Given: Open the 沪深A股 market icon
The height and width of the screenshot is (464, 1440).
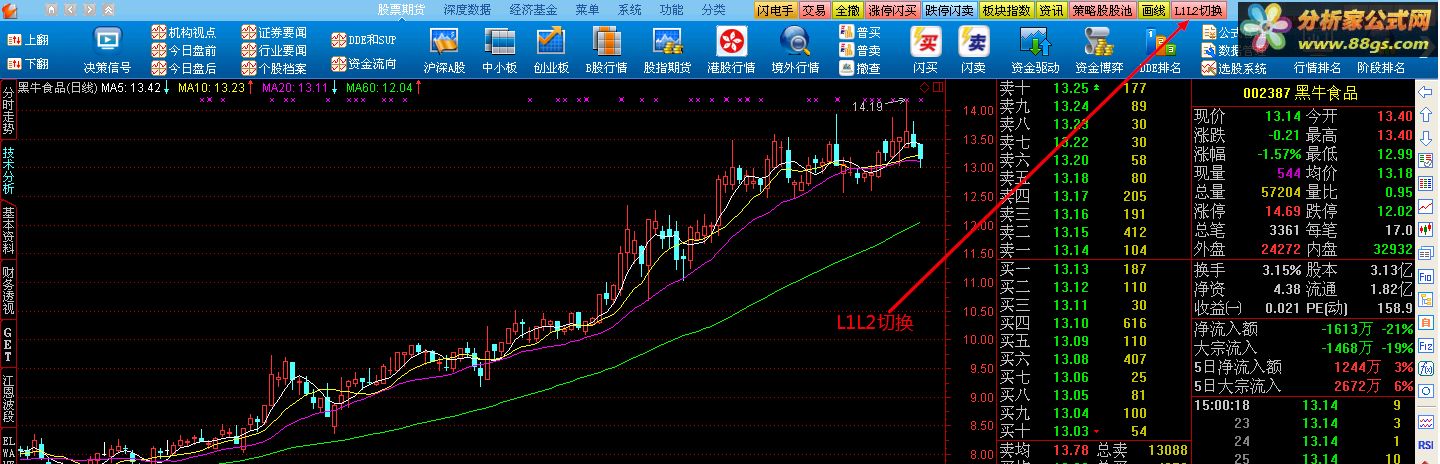Looking at the screenshot, I should click(444, 40).
